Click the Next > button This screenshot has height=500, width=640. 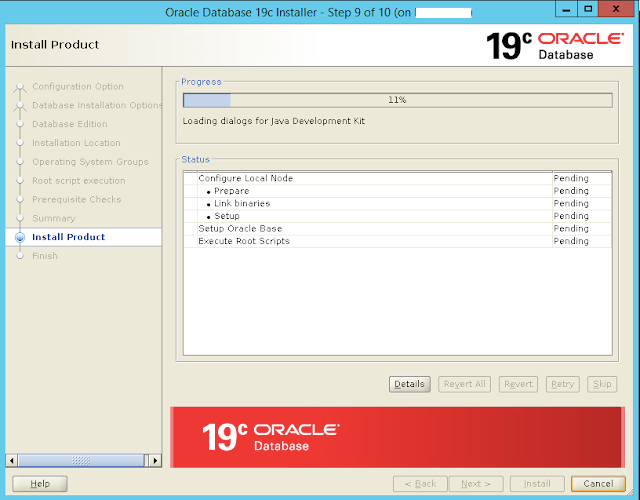(x=476, y=484)
